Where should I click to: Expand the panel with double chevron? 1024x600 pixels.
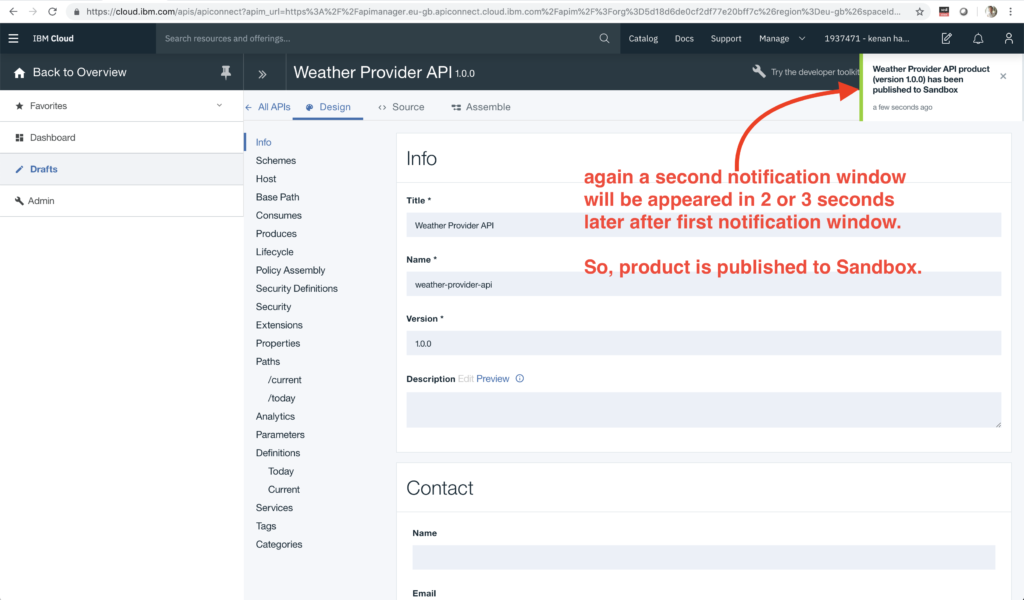tap(263, 74)
